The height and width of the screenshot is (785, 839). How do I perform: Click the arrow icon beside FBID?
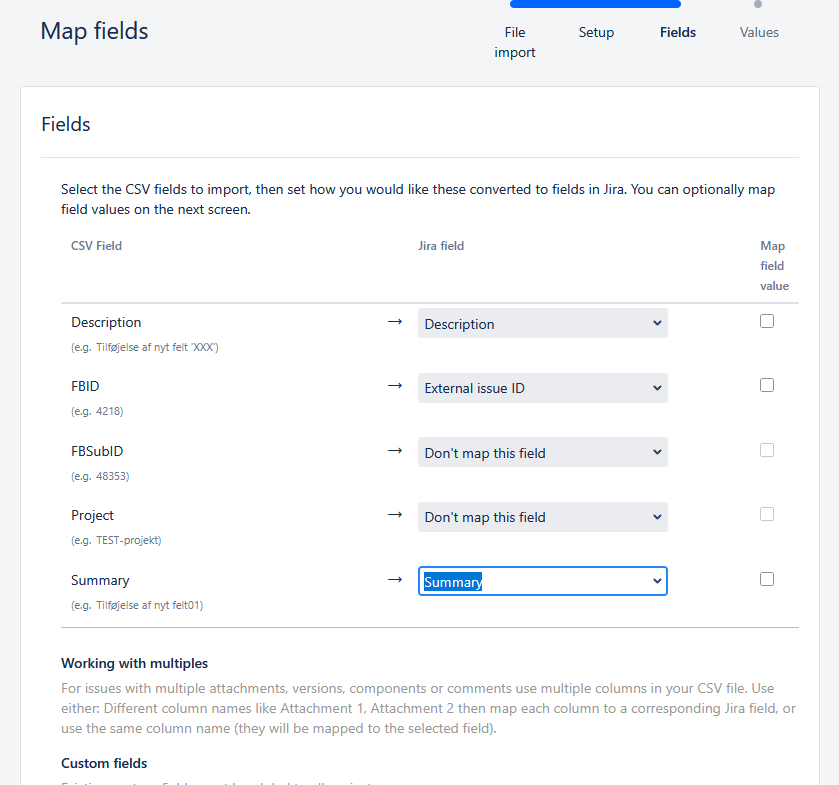tap(395, 386)
